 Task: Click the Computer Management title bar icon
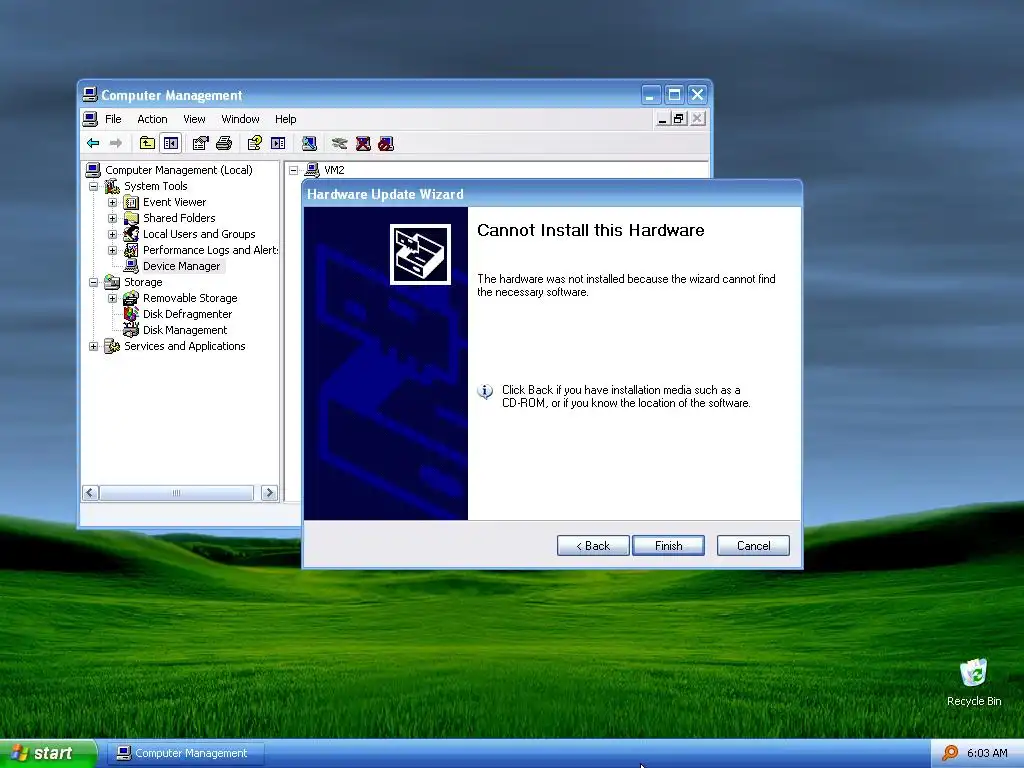90,95
